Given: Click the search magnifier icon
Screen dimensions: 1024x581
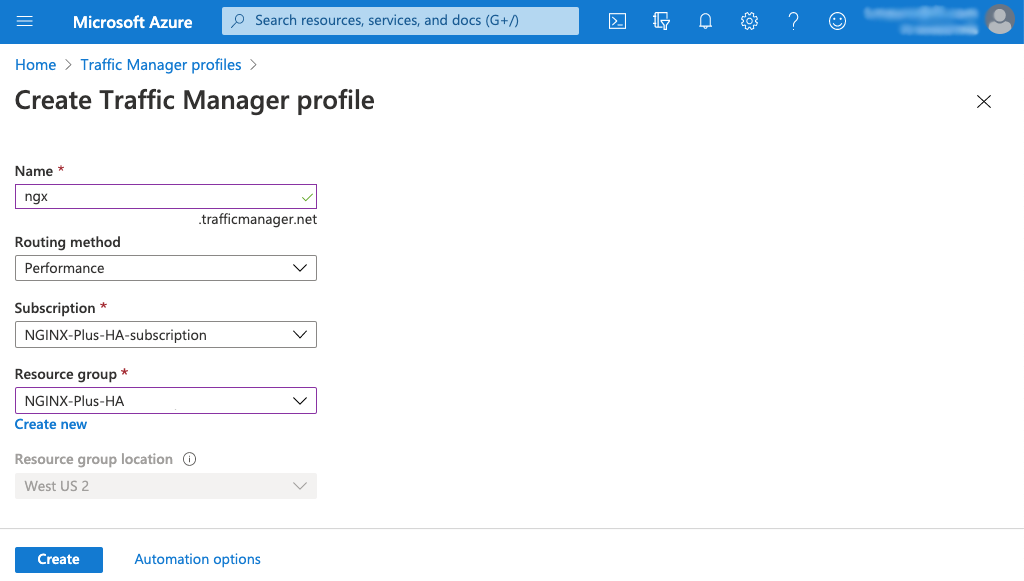Looking at the screenshot, I should (238, 21).
